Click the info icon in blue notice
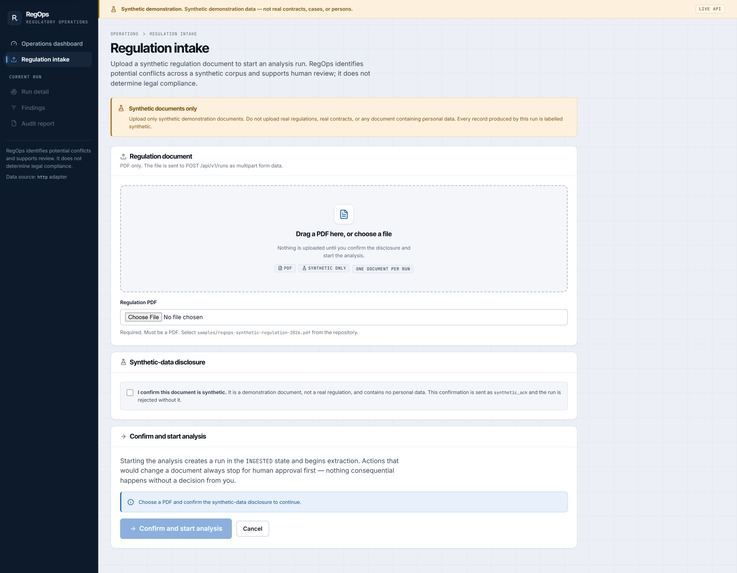This screenshot has height=573, width=737. click(131, 502)
